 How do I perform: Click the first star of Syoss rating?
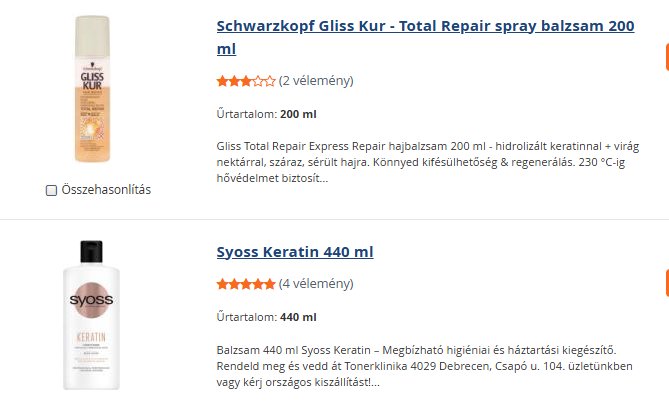(222, 284)
